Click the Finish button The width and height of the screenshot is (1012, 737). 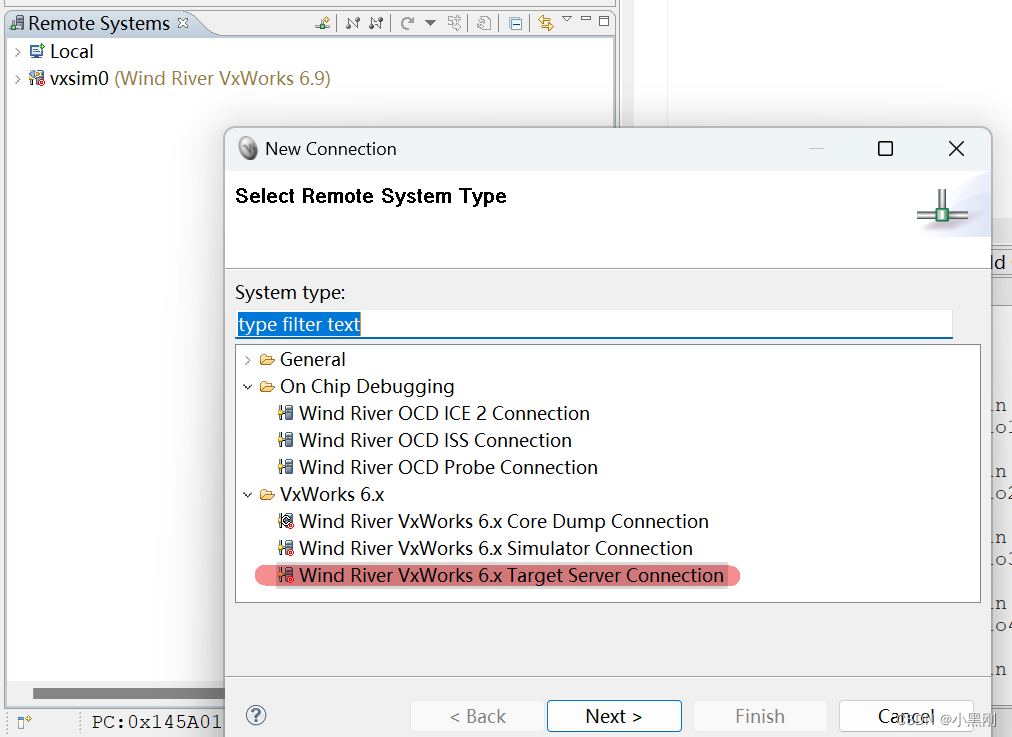[760, 716]
